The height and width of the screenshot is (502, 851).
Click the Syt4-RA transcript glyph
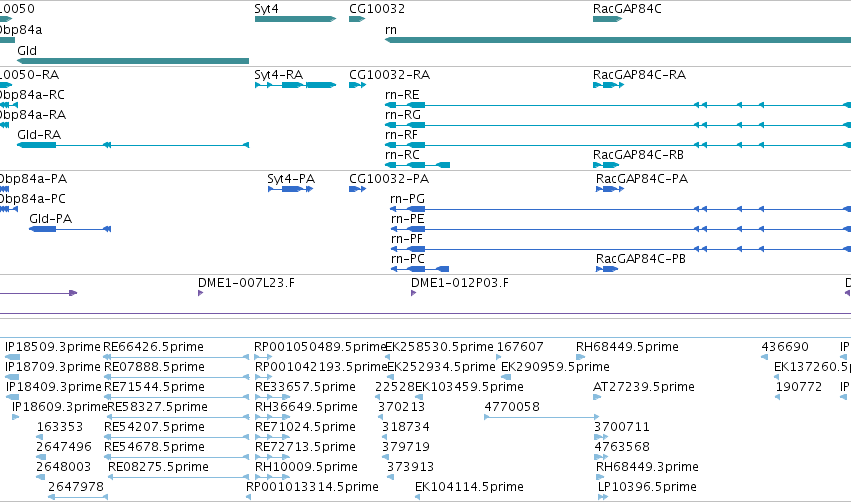(295, 85)
